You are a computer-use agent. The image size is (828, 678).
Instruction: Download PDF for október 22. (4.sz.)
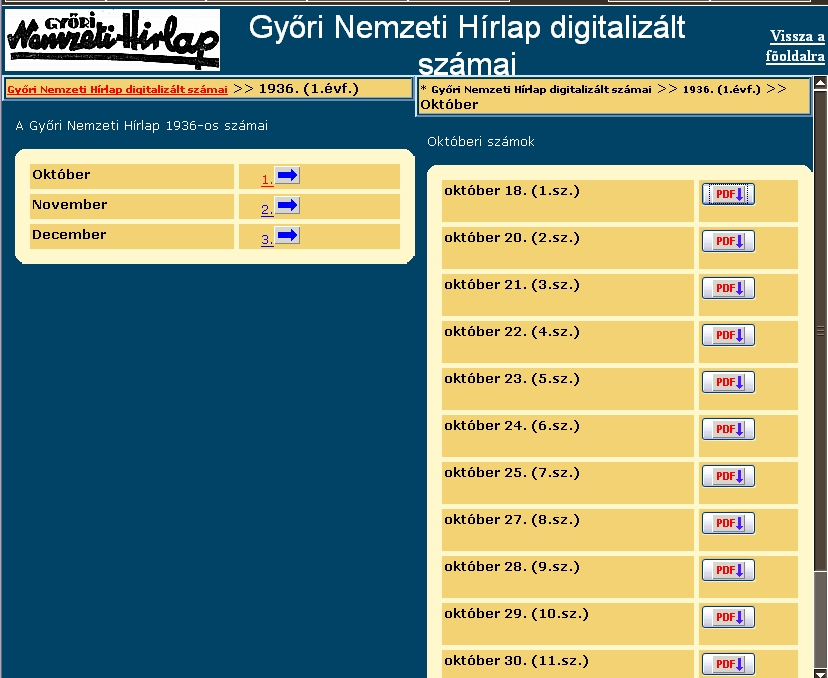tap(728, 335)
